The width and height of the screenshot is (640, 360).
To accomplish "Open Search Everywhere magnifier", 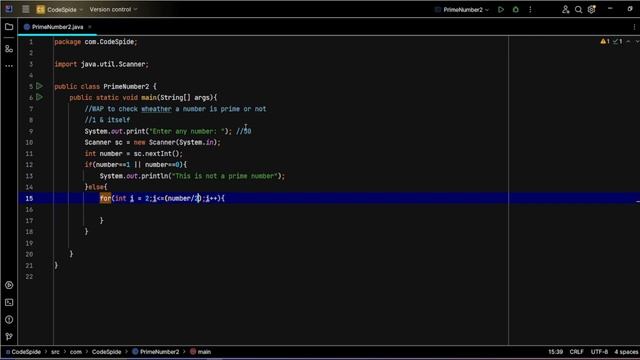I will [x=578, y=9].
